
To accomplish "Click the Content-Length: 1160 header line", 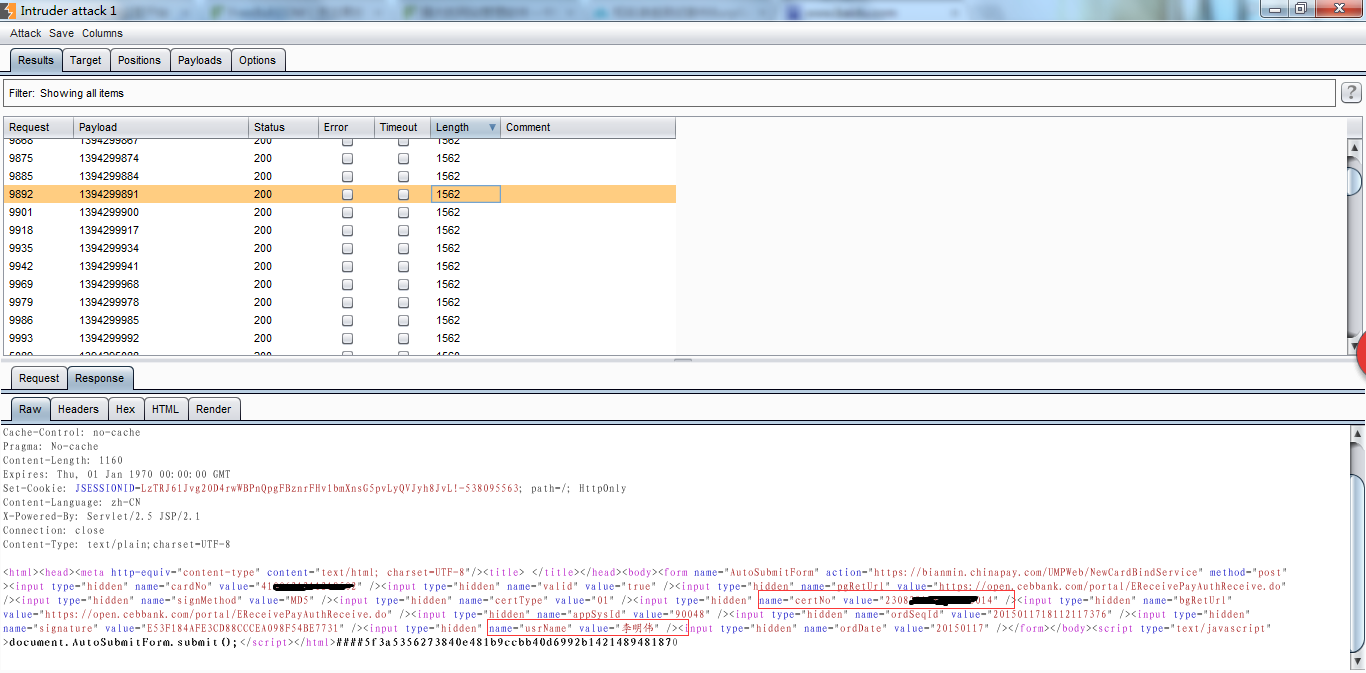I will pyautogui.click(x=63, y=460).
